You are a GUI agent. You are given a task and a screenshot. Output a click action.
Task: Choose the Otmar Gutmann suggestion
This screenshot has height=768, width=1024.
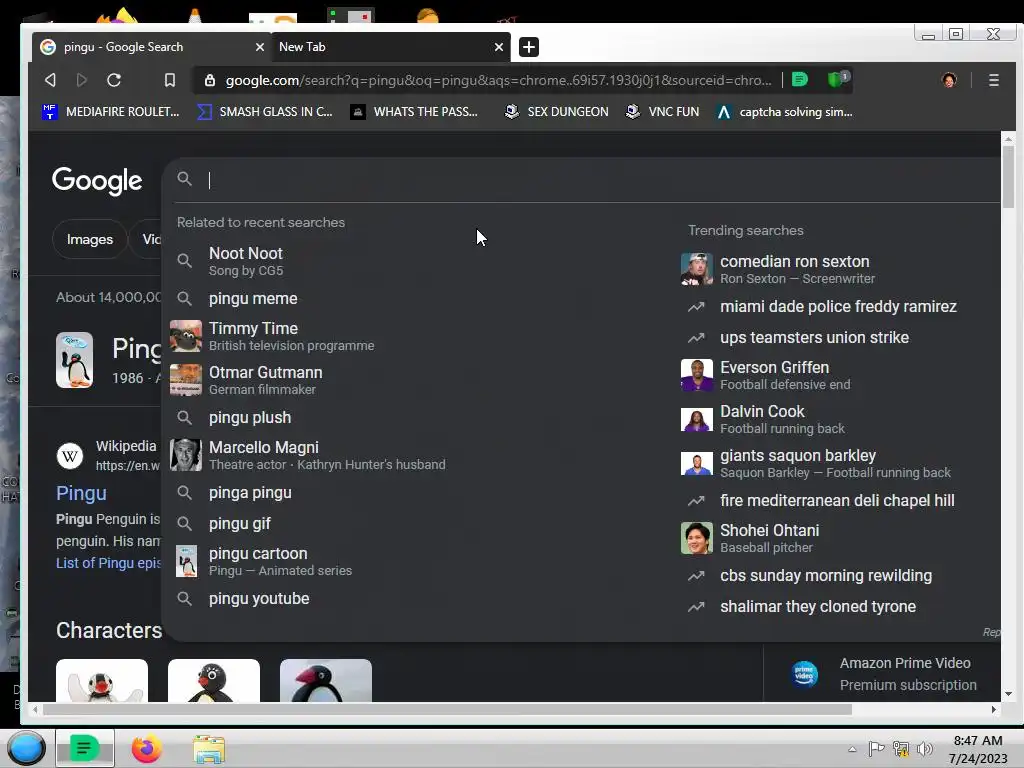tap(418, 380)
